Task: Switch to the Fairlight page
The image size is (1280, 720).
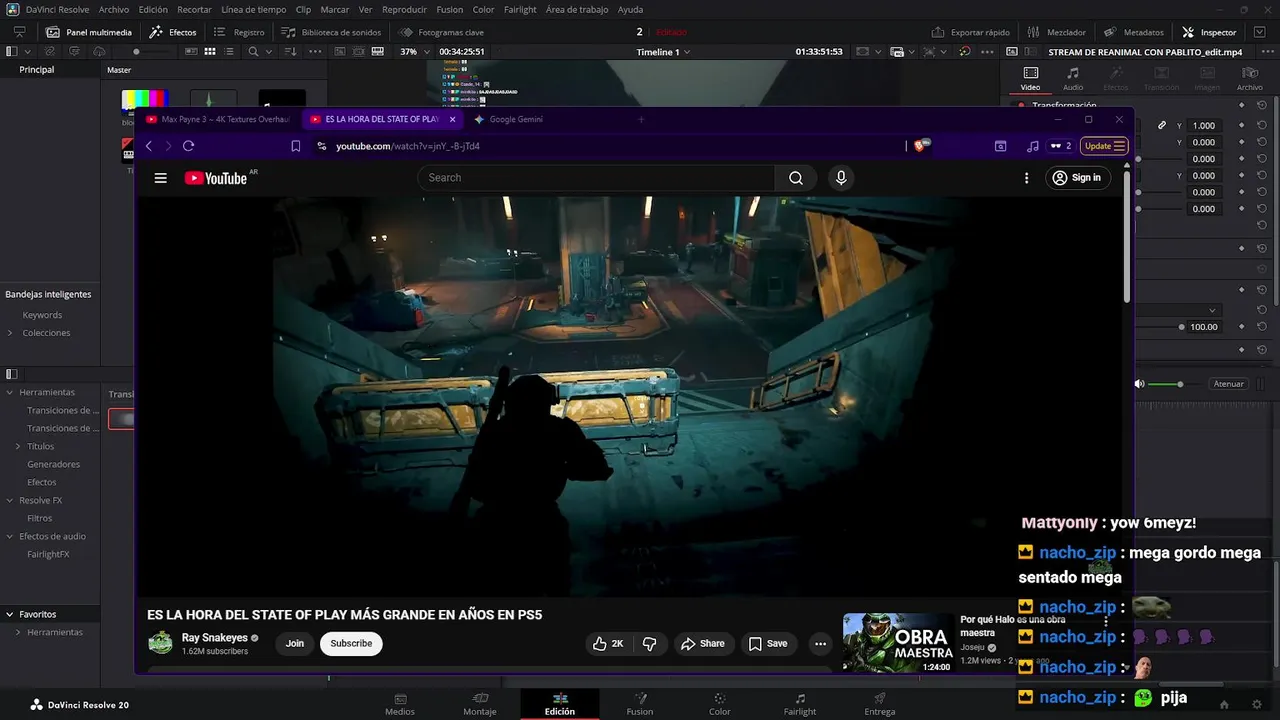Action: tap(800, 704)
